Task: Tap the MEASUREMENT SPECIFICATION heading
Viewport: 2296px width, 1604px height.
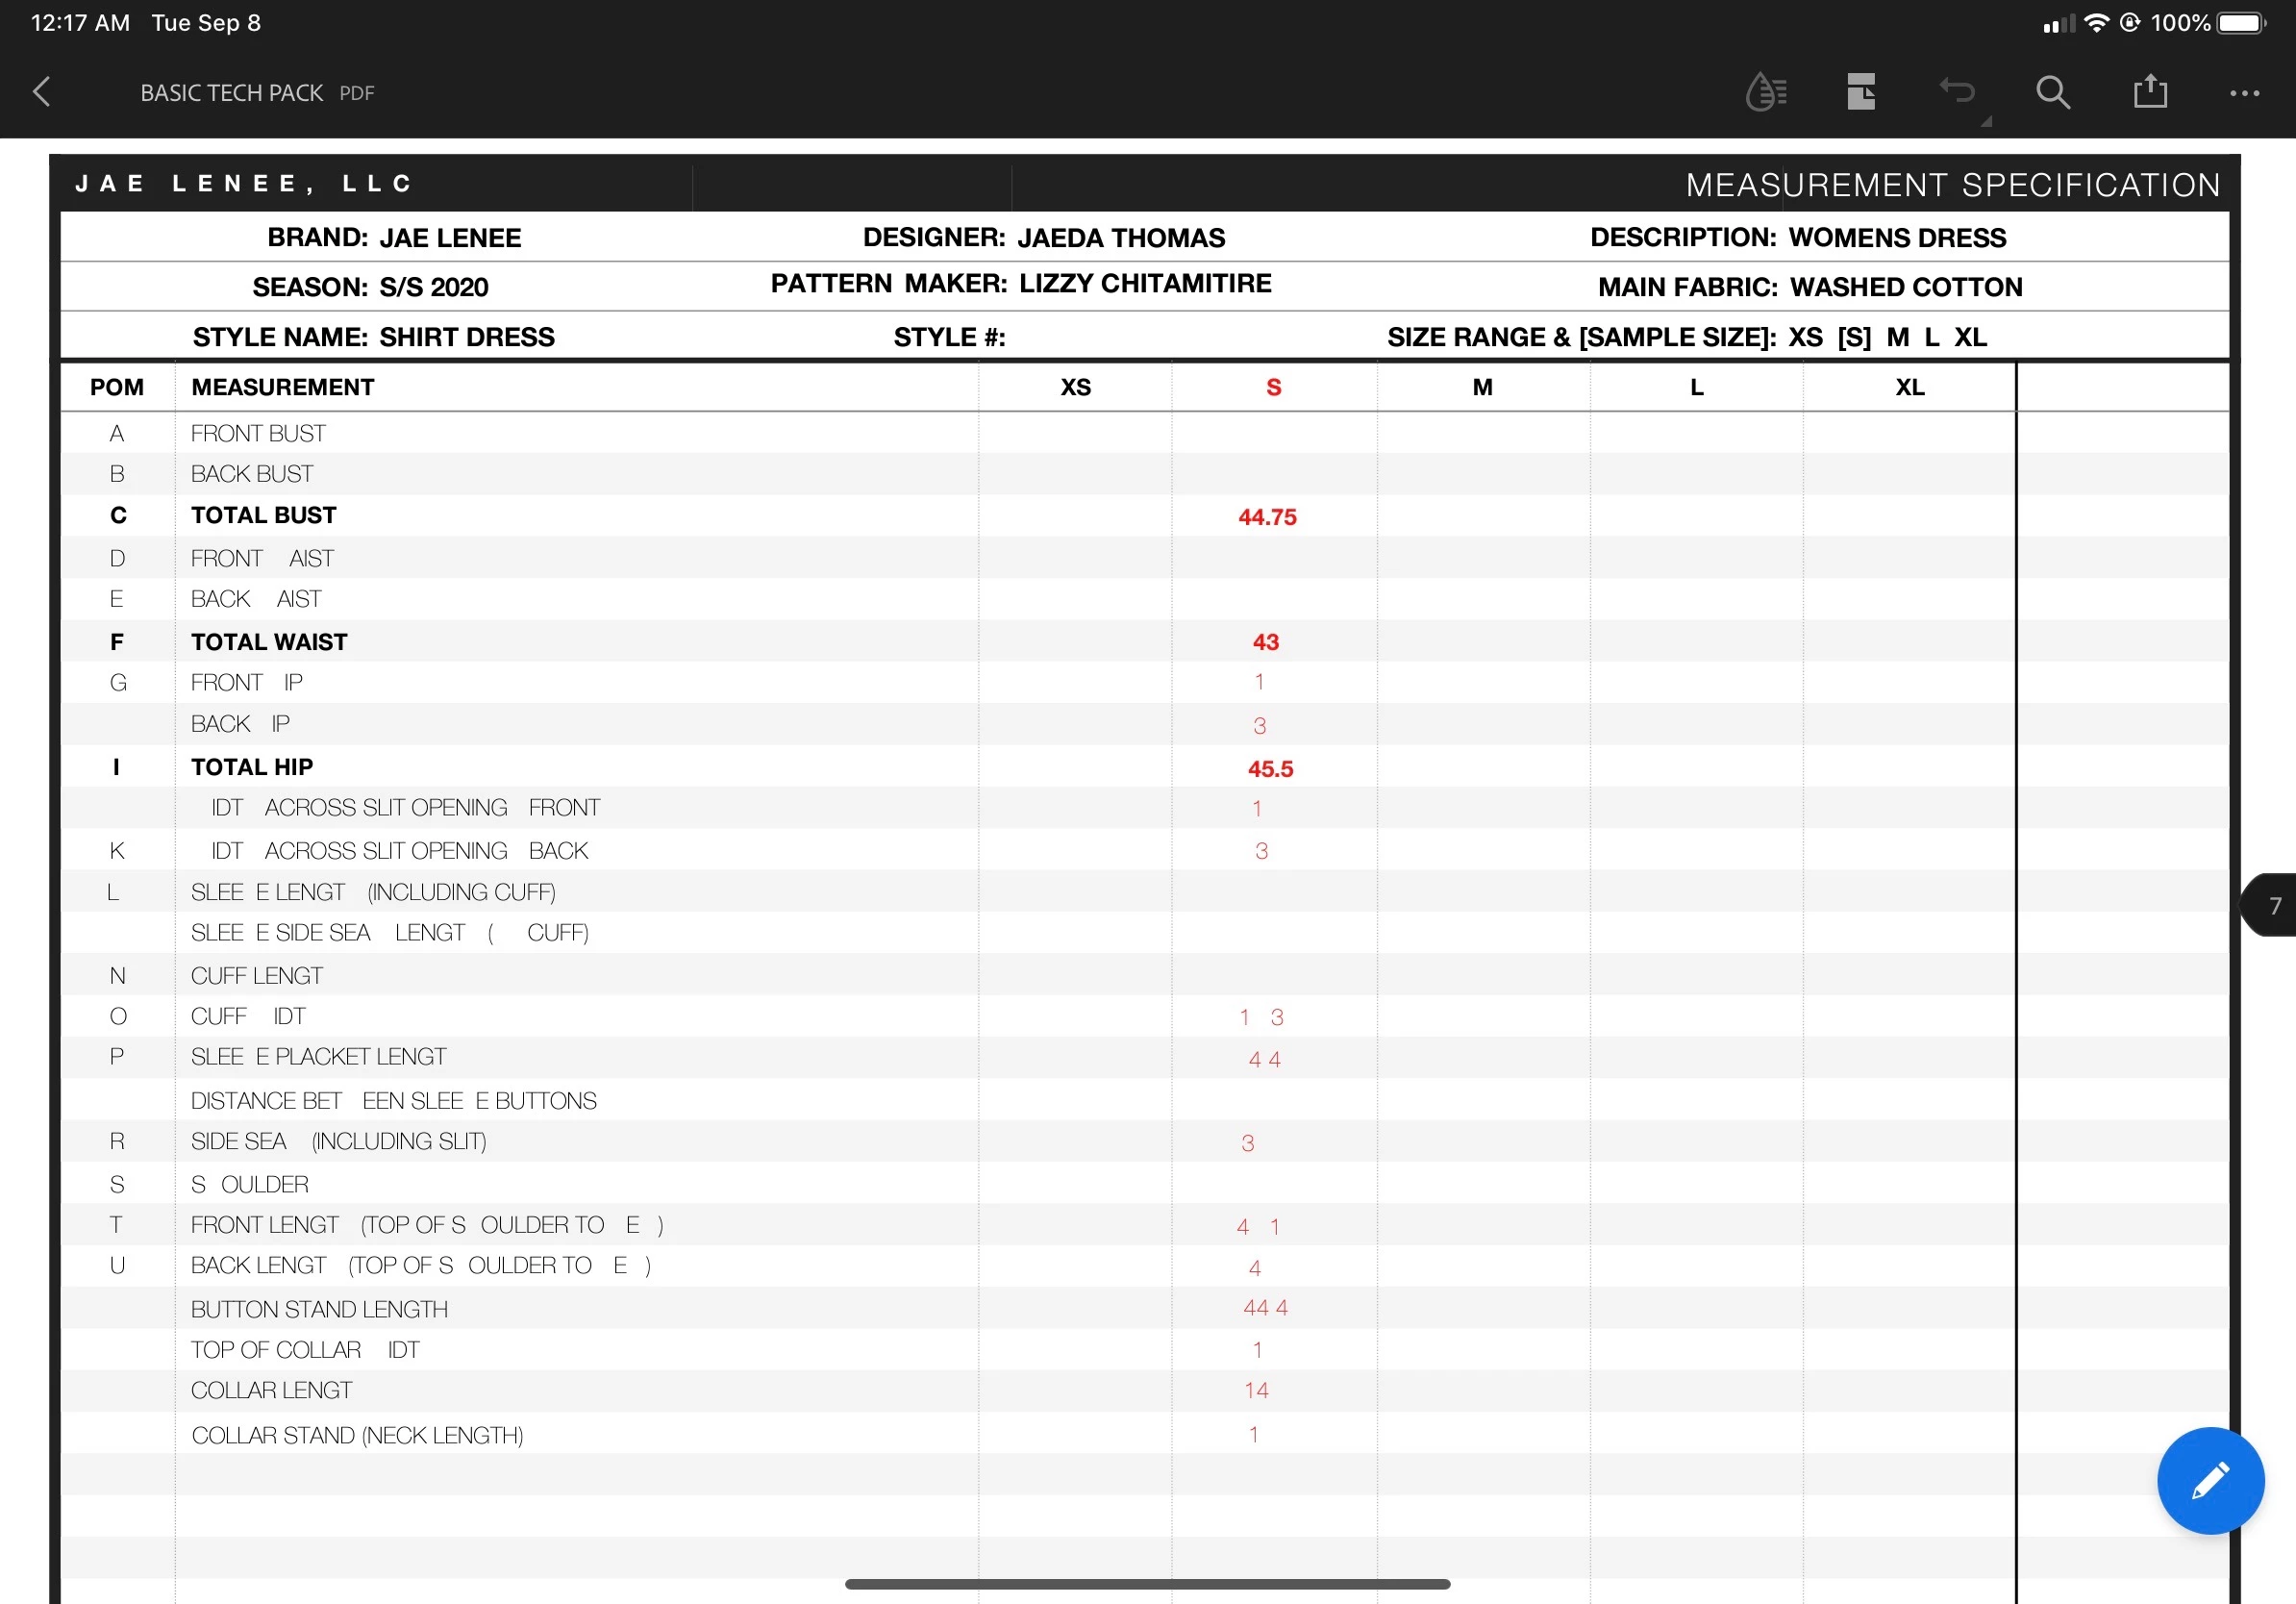Action: [1952, 185]
